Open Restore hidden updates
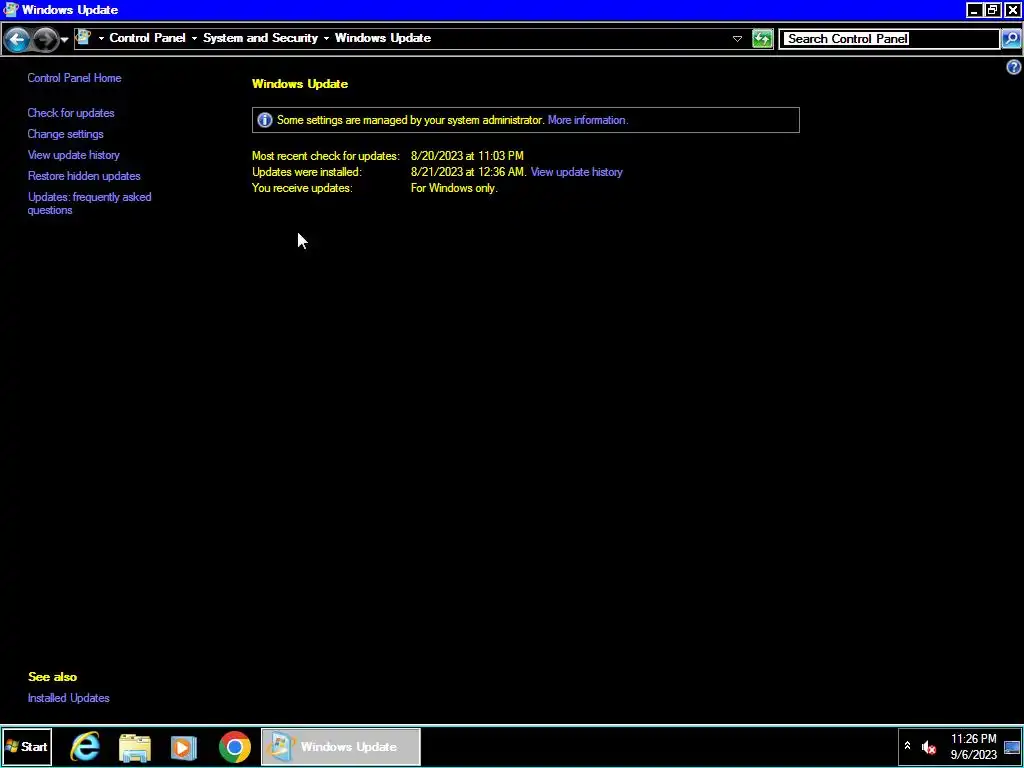The height and width of the screenshot is (768, 1024). (x=84, y=176)
